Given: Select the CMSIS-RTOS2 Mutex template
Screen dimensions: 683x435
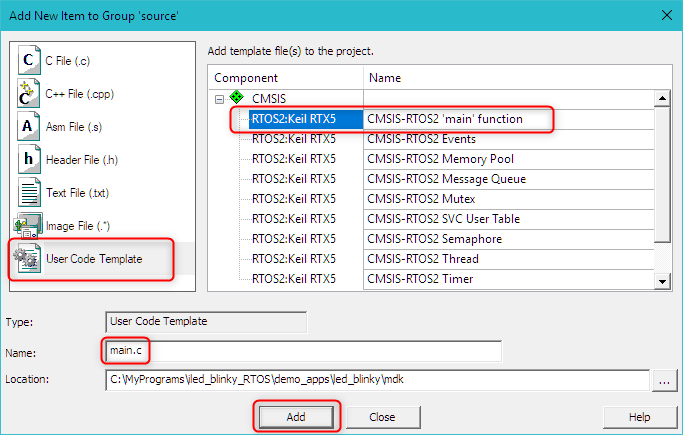Looking at the screenshot, I should point(421,199).
